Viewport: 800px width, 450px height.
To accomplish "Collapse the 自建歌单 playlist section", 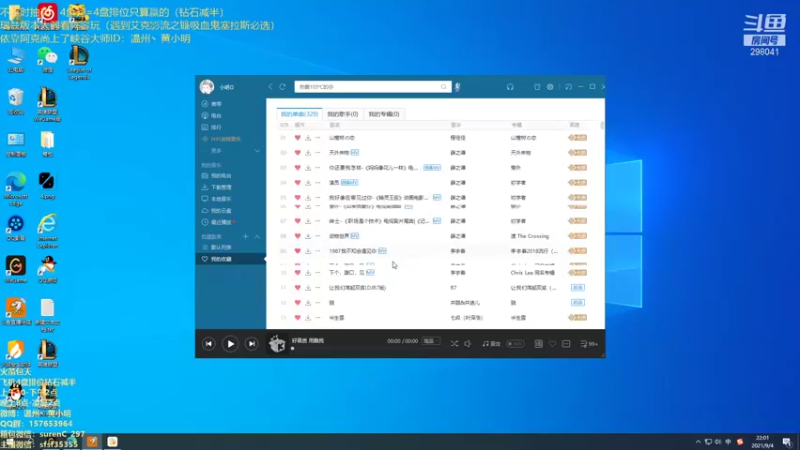I will (x=257, y=237).
